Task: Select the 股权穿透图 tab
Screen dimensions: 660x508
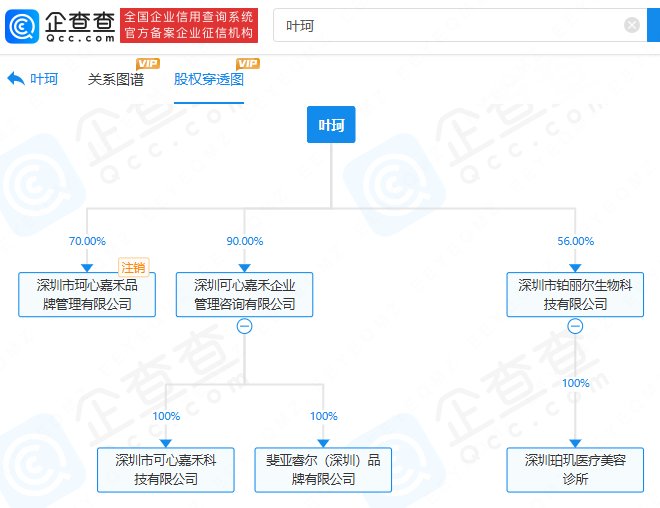Action: coord(209,79)
